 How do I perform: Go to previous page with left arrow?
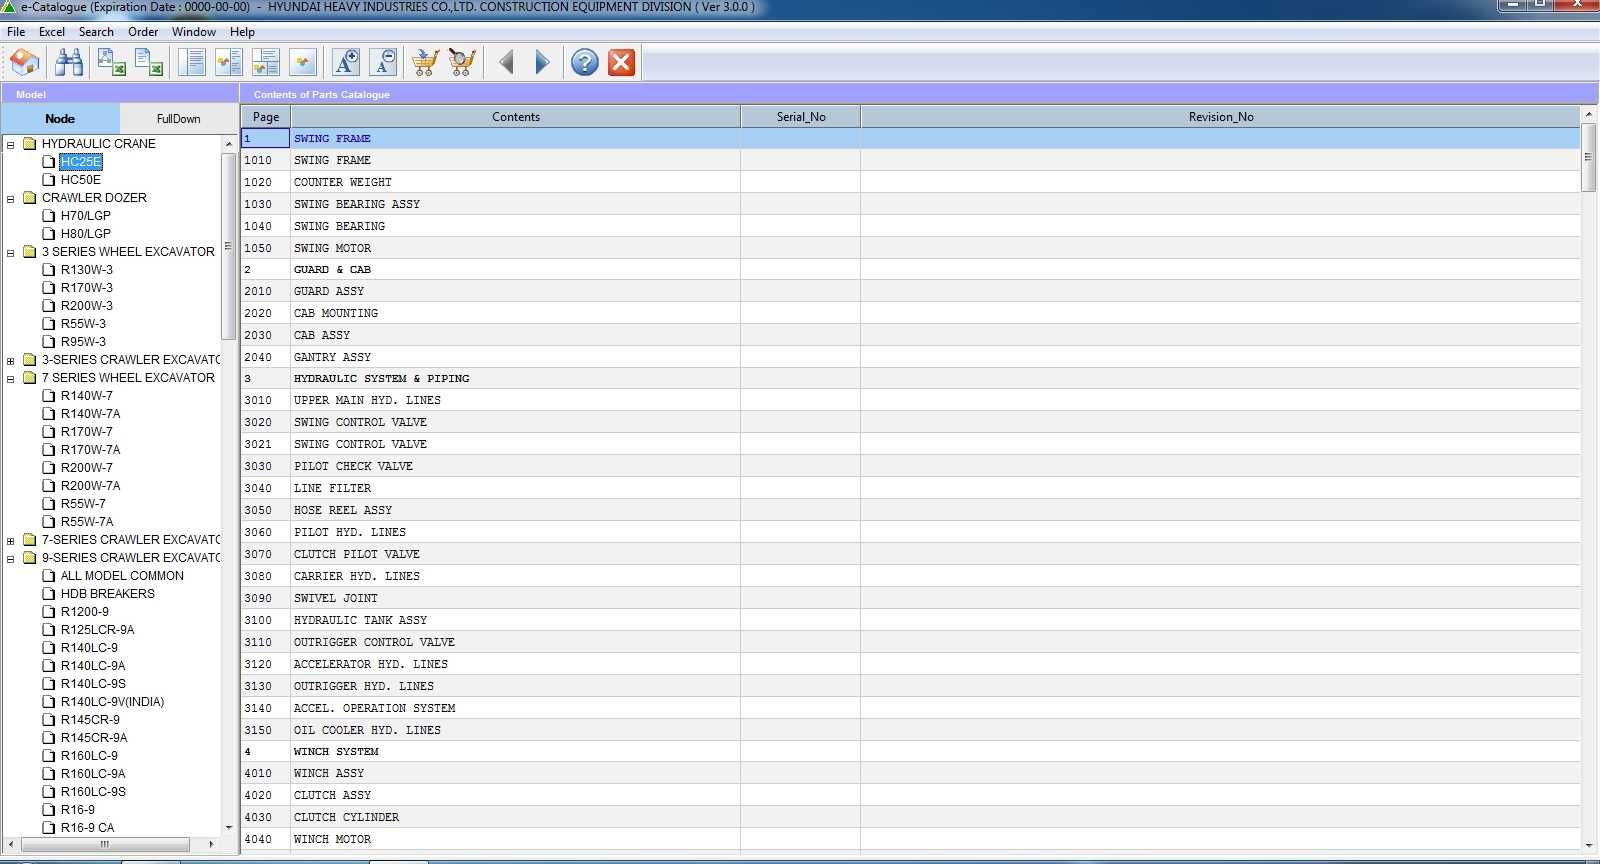click(x=506, y=63)
